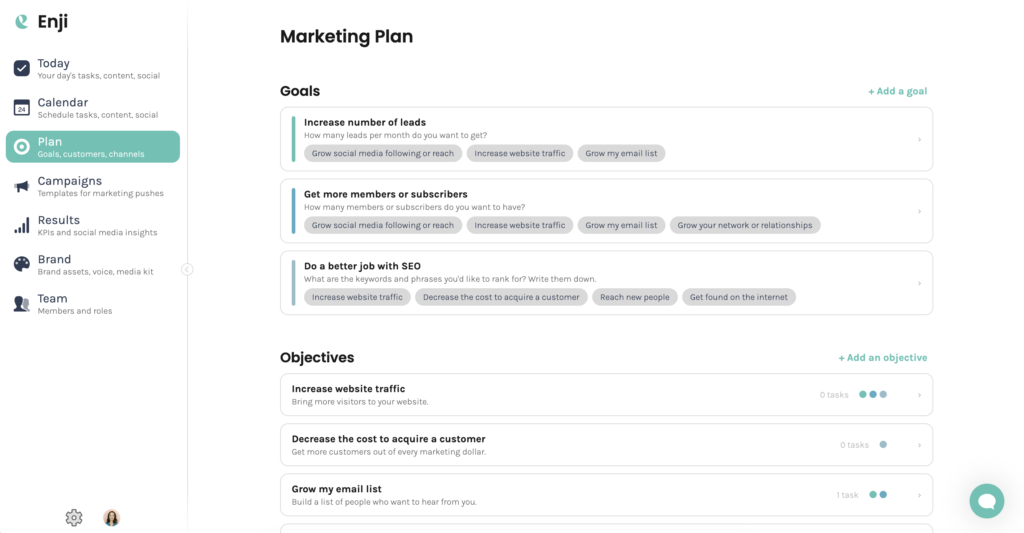This screenshot has height=533, width=1024.
Task: Select the Plan menu item
Action: pos(93,147)
